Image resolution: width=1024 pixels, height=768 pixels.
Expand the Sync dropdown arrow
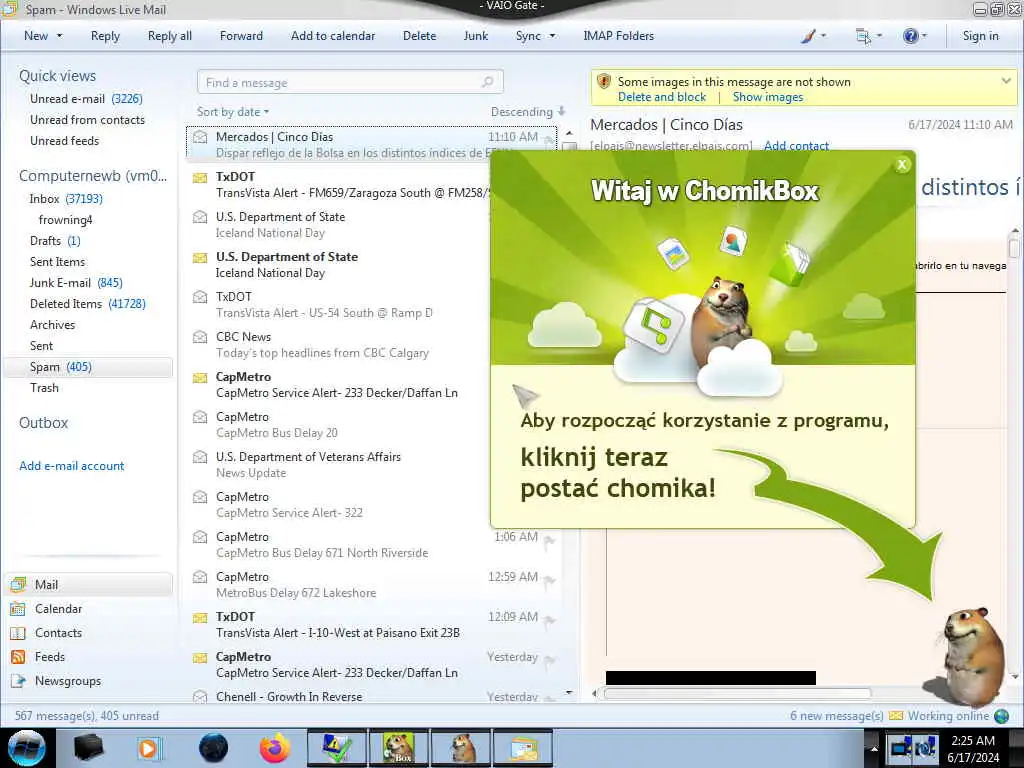[552, 36]
